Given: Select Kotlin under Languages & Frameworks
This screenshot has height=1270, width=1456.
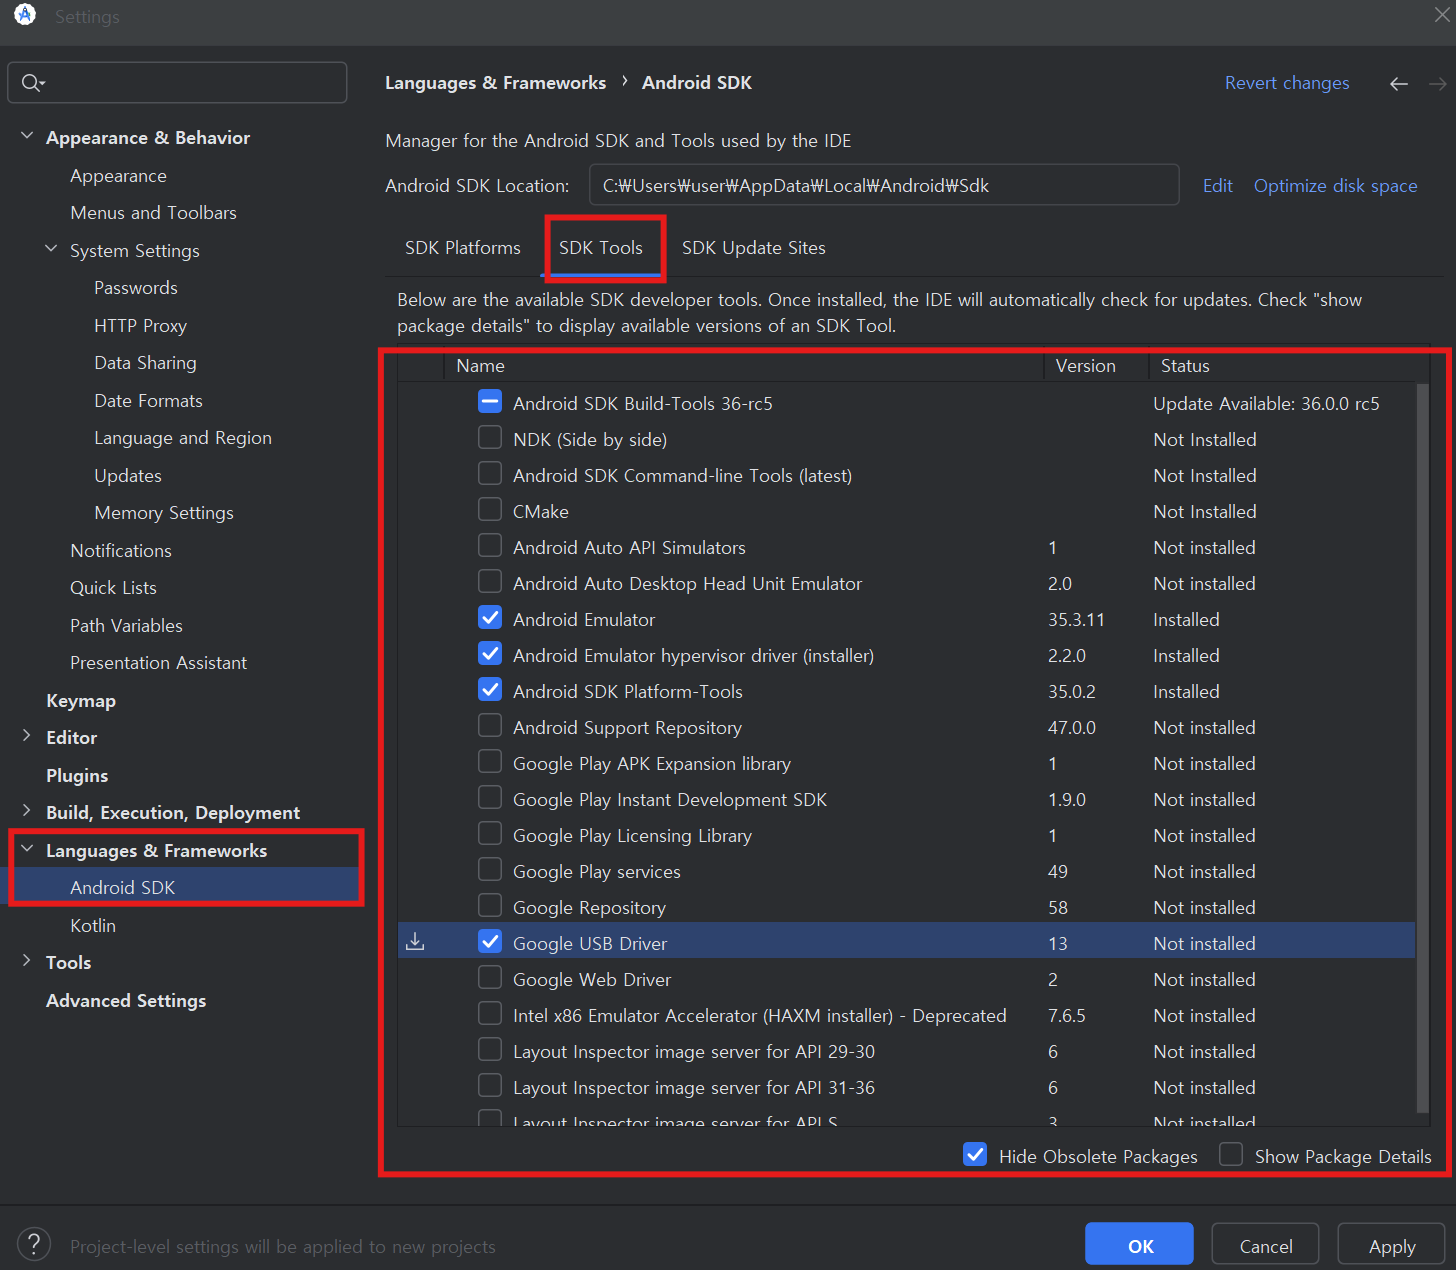Looking at the screenshot, I should point(93,926).
